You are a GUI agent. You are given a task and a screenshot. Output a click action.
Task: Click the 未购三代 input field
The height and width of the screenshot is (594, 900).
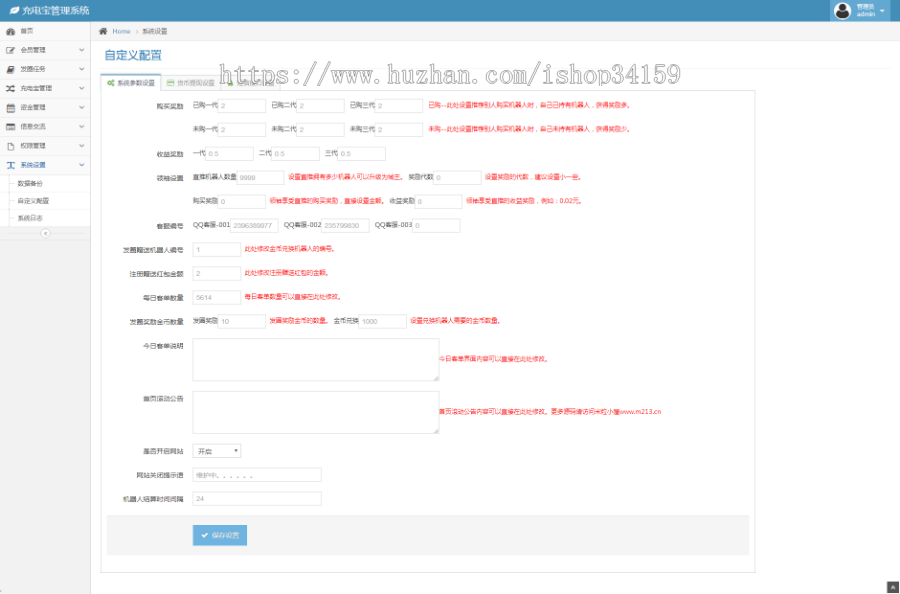coord(399,130)
